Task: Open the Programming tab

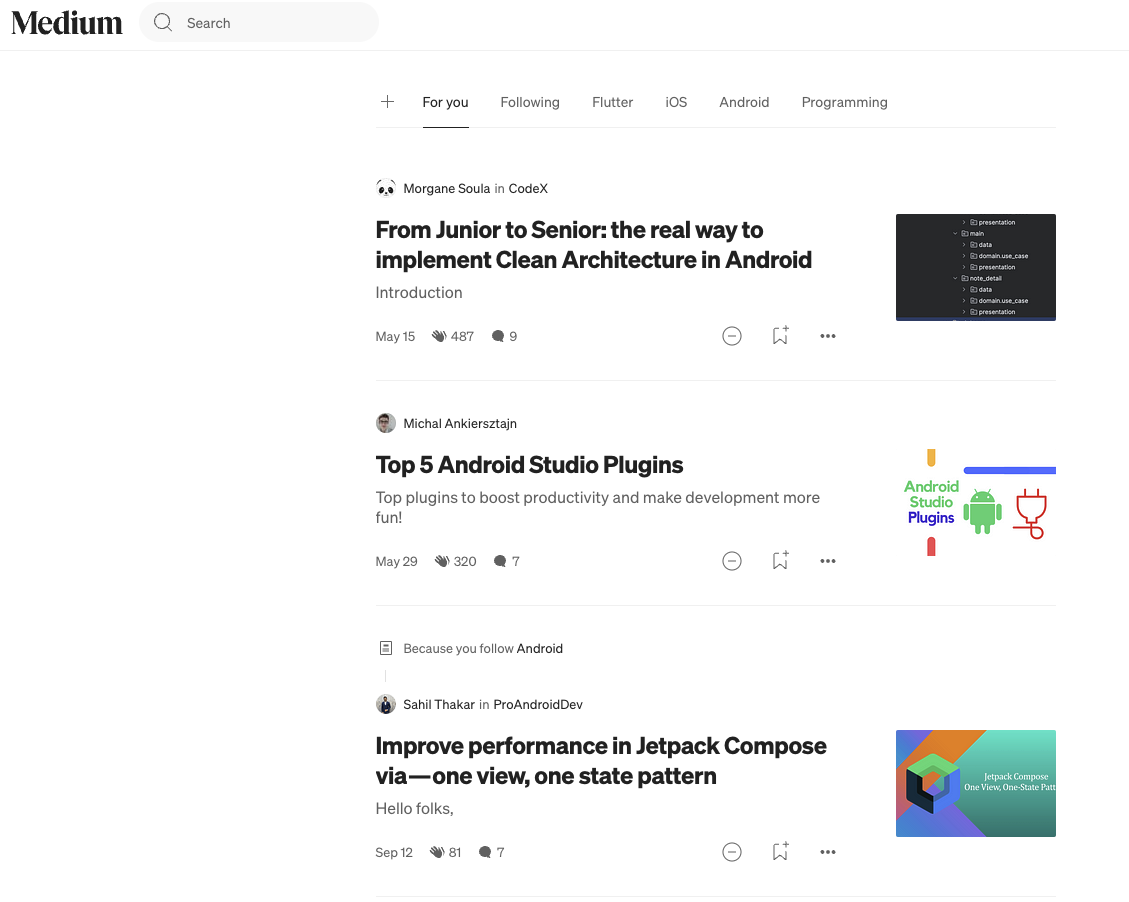Action: tap(845, 102)
